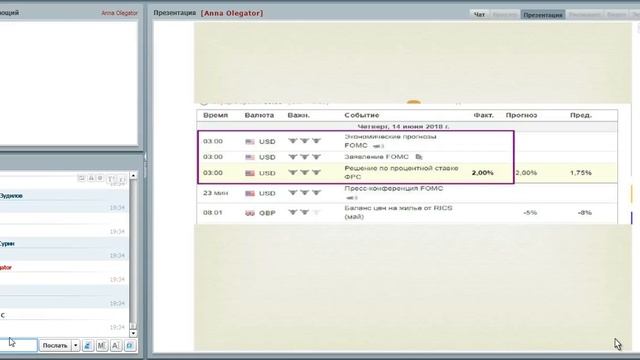Click the Факт. column header
Image resolution: width=640 pixels, height=360 pixels.
click(x=483, y=115)
